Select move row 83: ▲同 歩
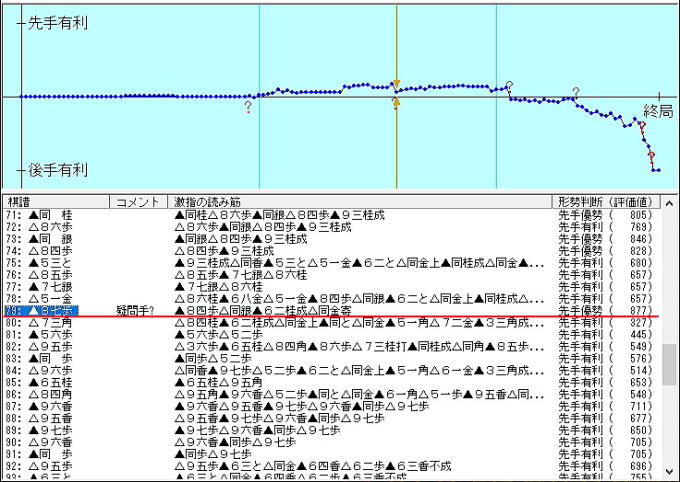680x482 pixels. click(x=331, y=359)
